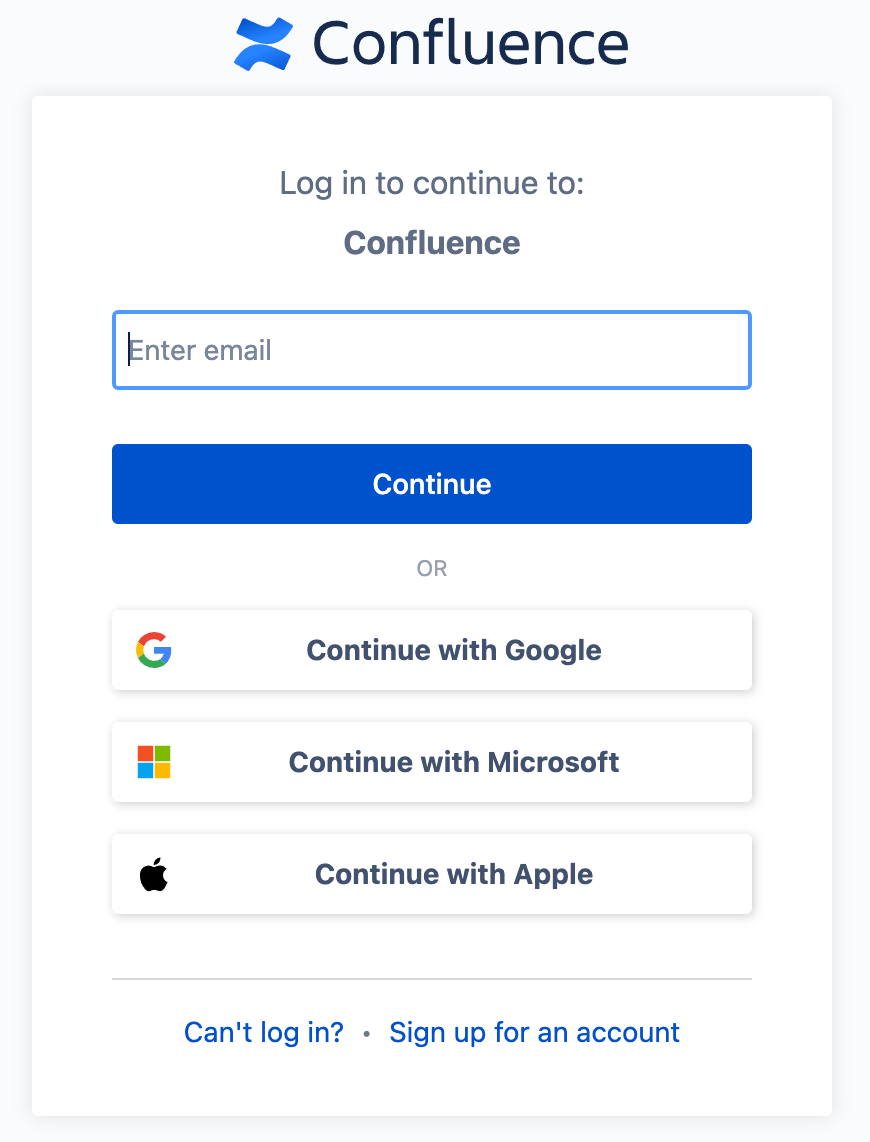
Task: Click the Microsoft four-square logo icon
Action: click(x=154, y=762)
